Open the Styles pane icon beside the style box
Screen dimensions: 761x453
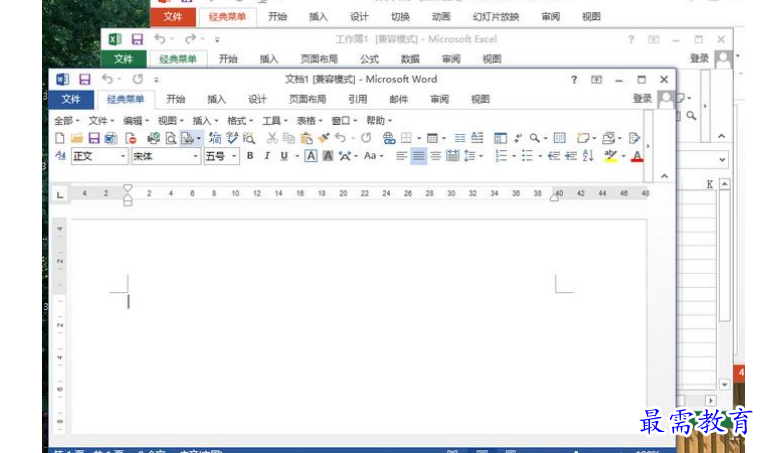[60, 156]
